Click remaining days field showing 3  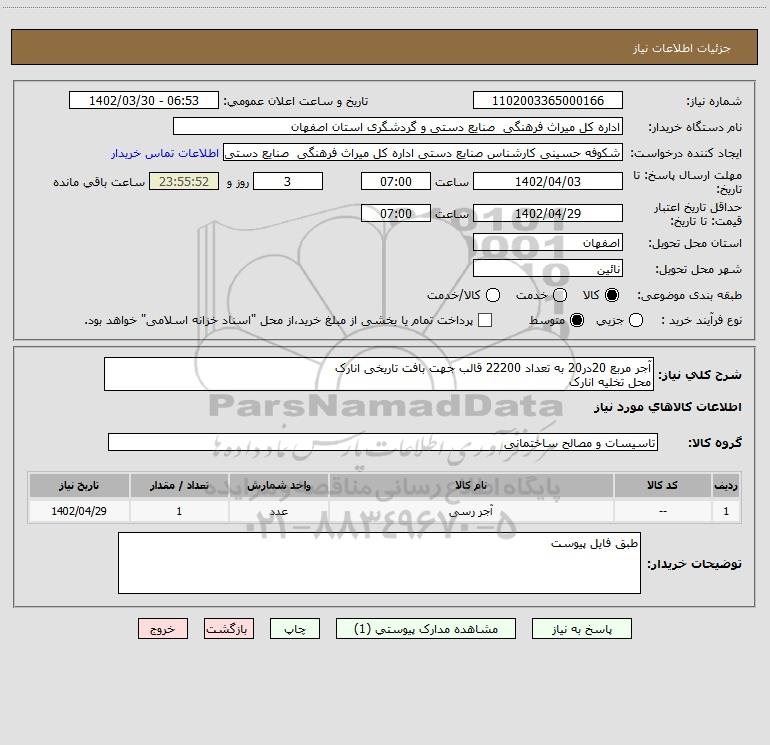click(x=288, y=181)
